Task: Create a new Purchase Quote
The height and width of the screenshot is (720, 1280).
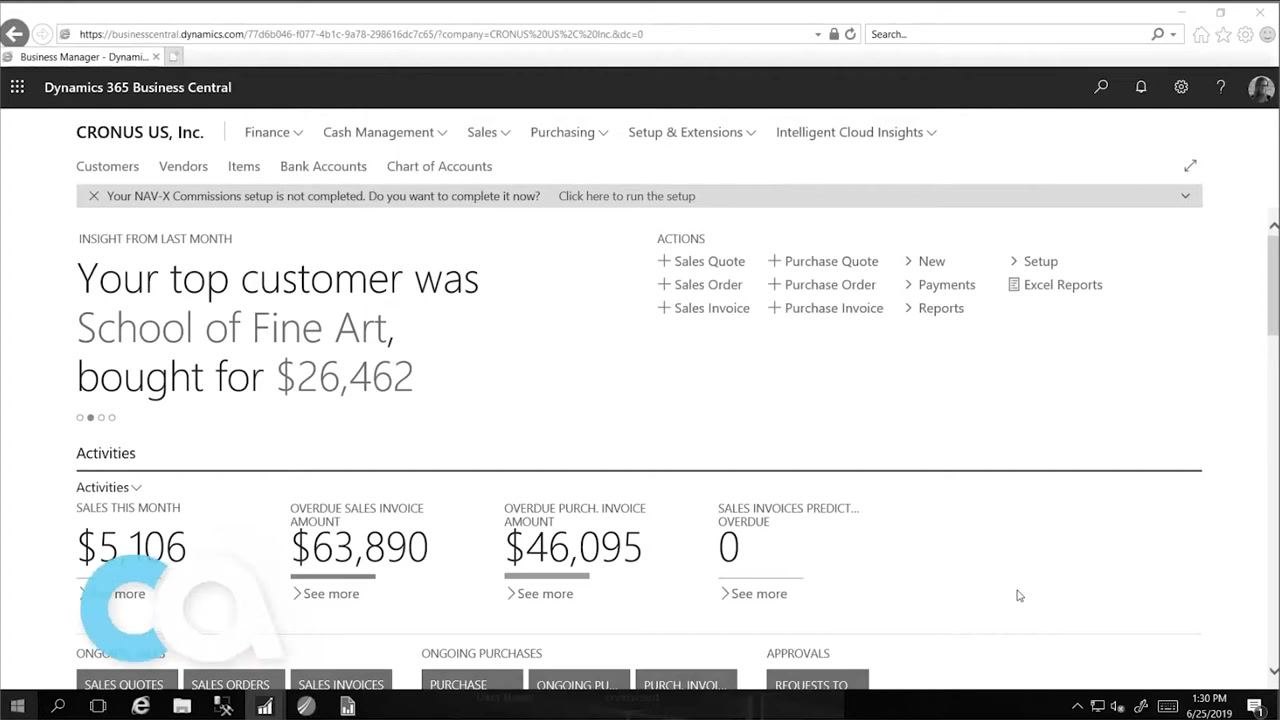Action: coord(823,261)
